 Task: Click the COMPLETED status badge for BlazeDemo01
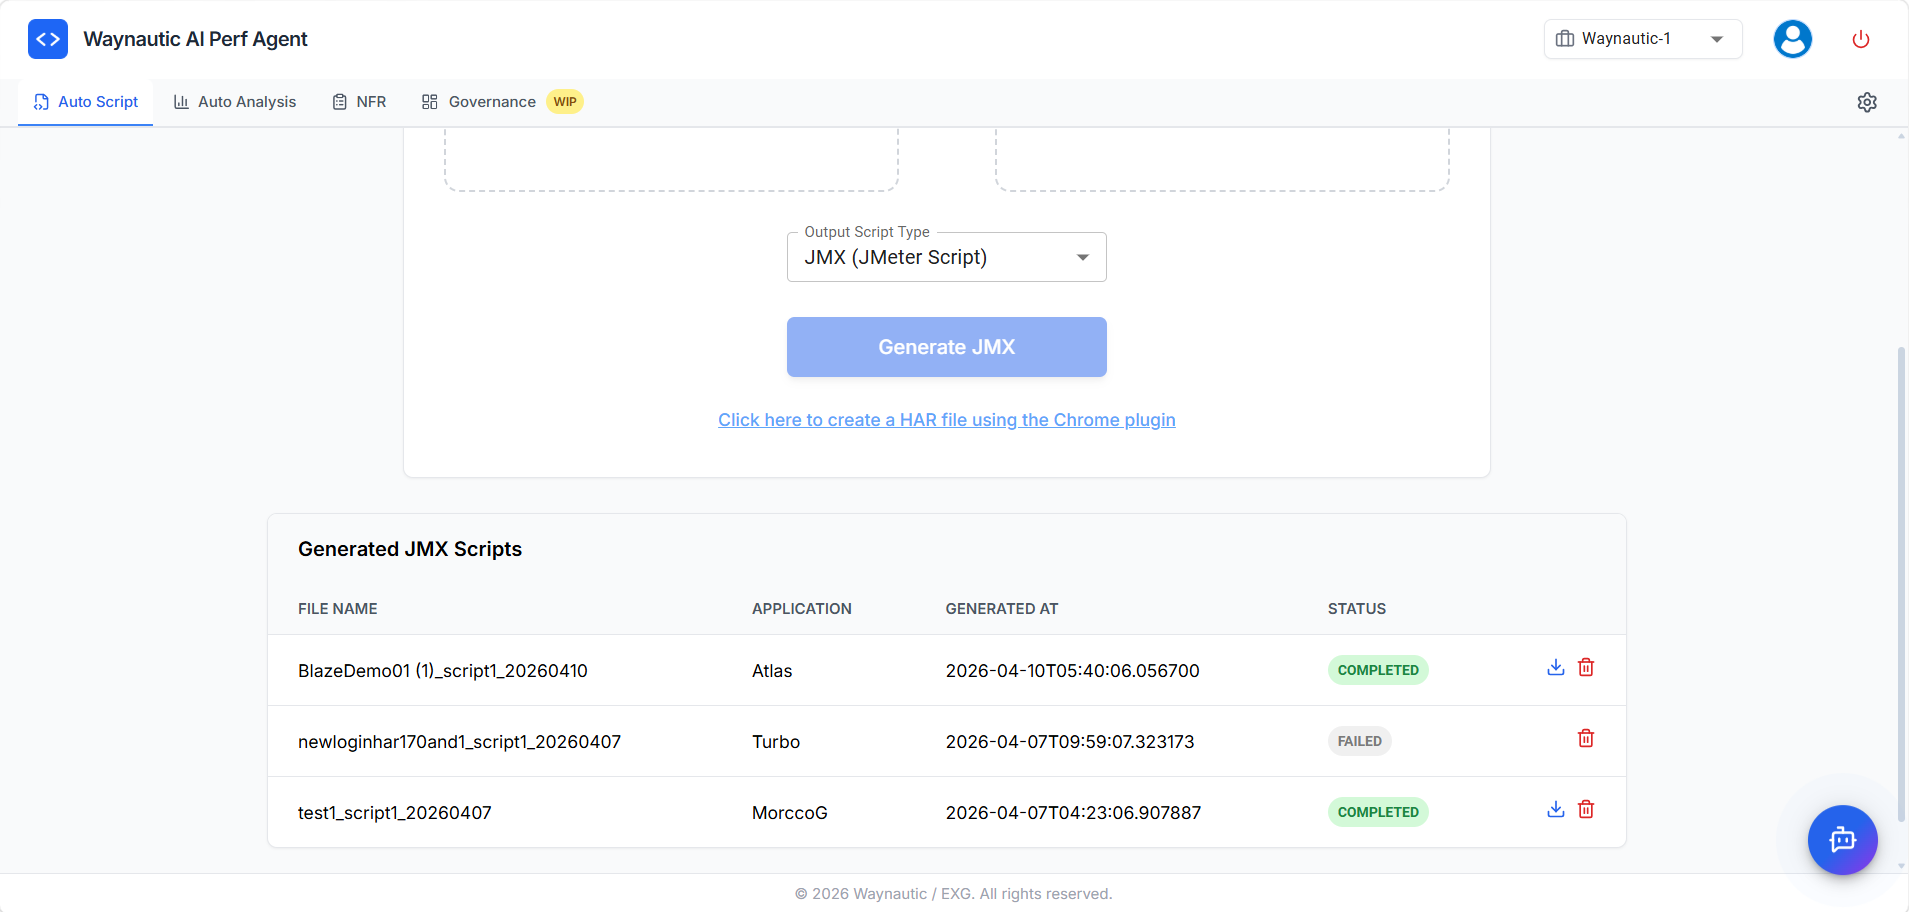point(1378,670)
